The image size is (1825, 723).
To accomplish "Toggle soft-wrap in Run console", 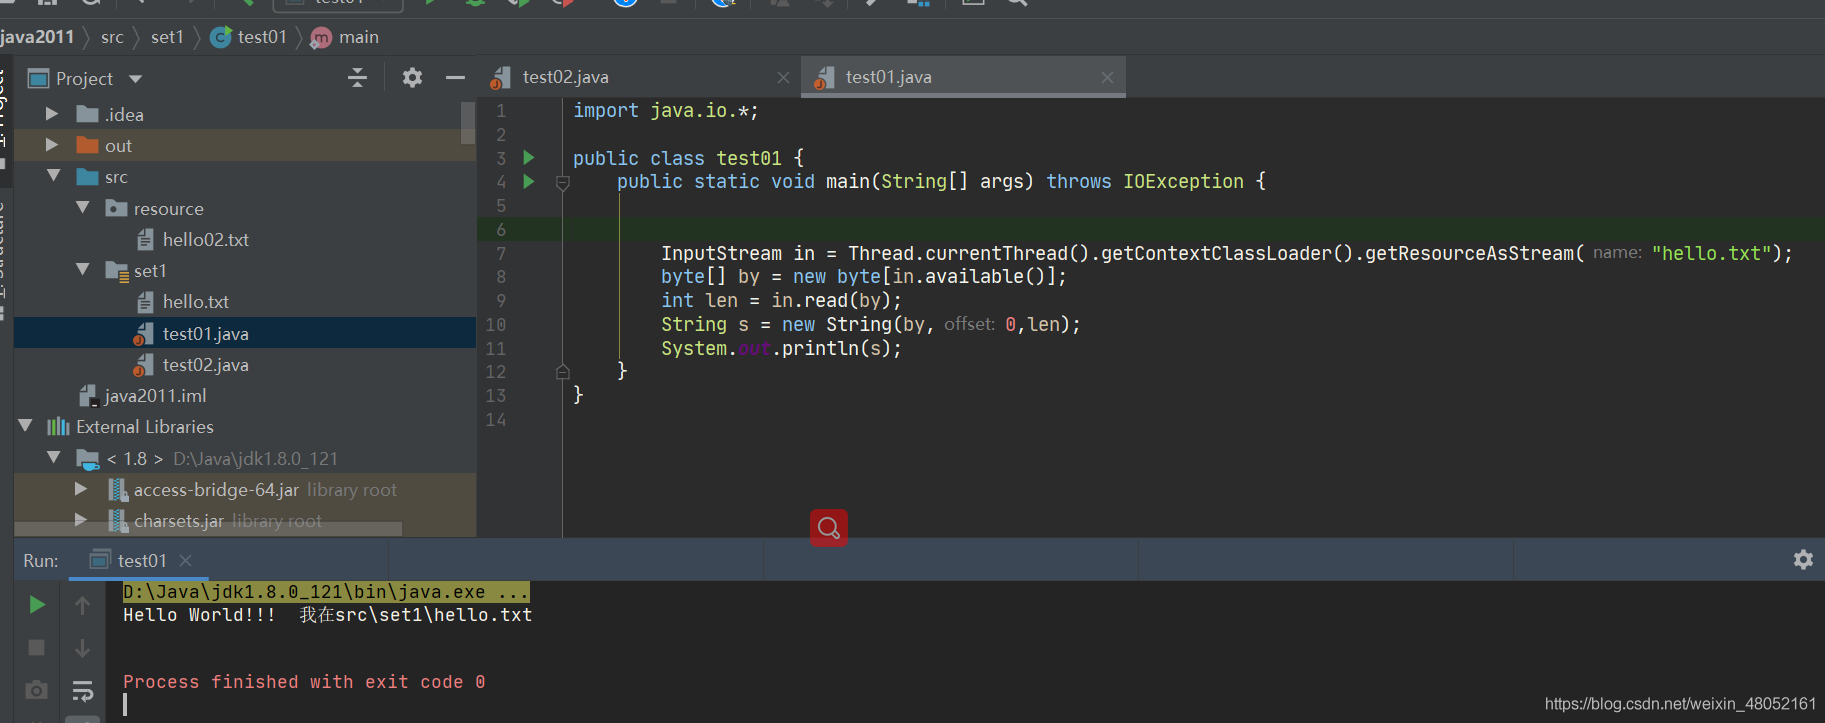I will click(82, 690).
